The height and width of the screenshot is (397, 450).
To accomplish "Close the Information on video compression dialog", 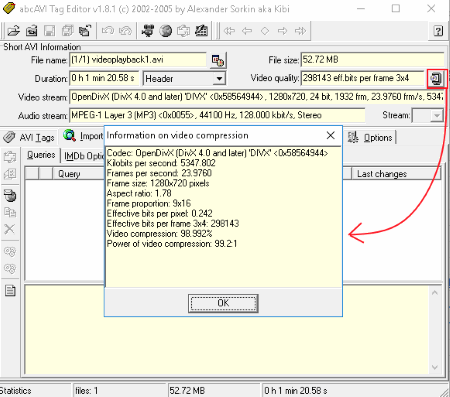I will [330, 135].
